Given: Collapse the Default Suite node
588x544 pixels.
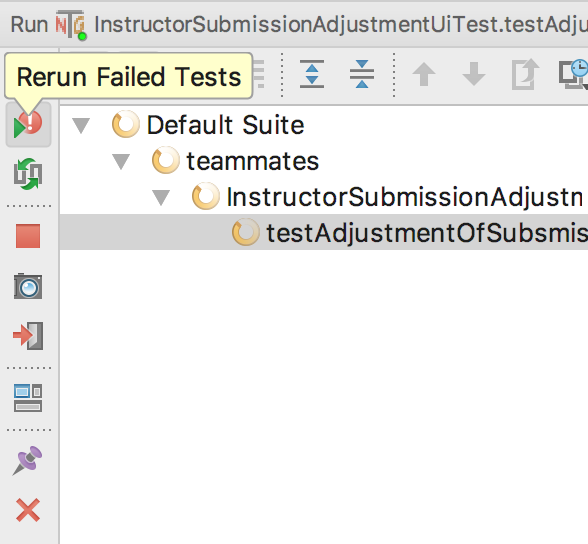Looking at the screenshot, I should point(81,126).
